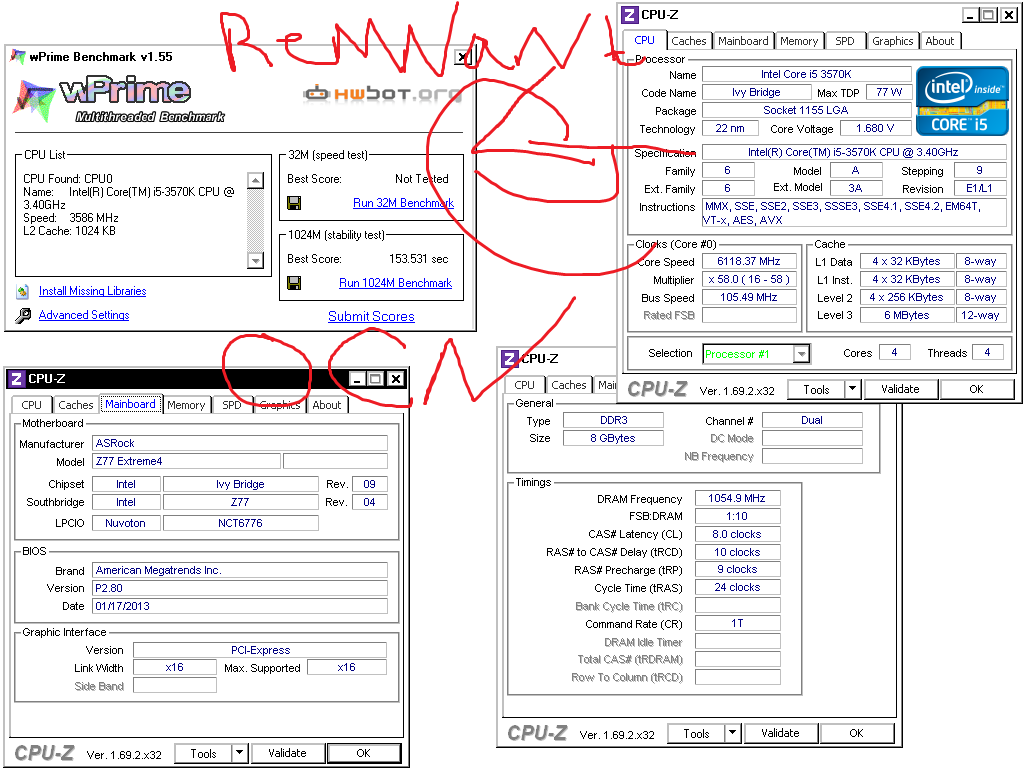Expand Tools dropdown arrow in Mainboard CPU-Z window
The image size is (1024, 768).
click(239, 754)
